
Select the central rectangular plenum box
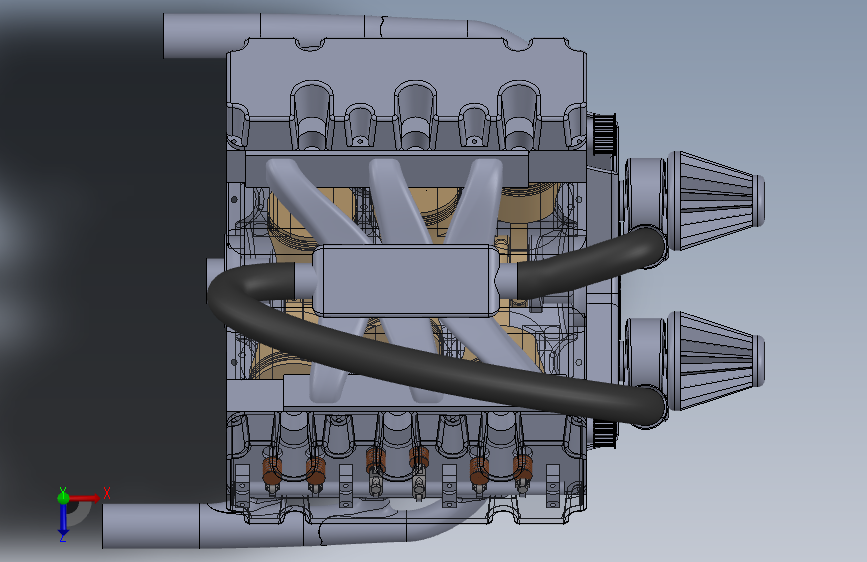coord(406,280)
